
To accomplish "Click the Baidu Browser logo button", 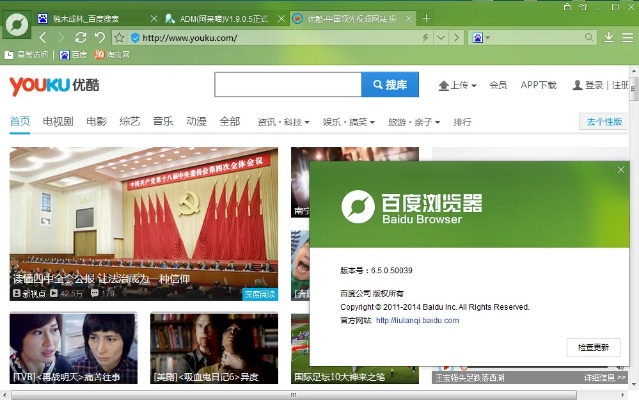I will [x=17, y=24].
